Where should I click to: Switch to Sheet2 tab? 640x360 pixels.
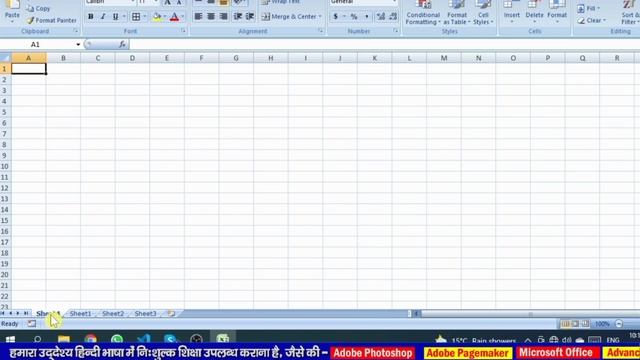click(x=113, y=314)
